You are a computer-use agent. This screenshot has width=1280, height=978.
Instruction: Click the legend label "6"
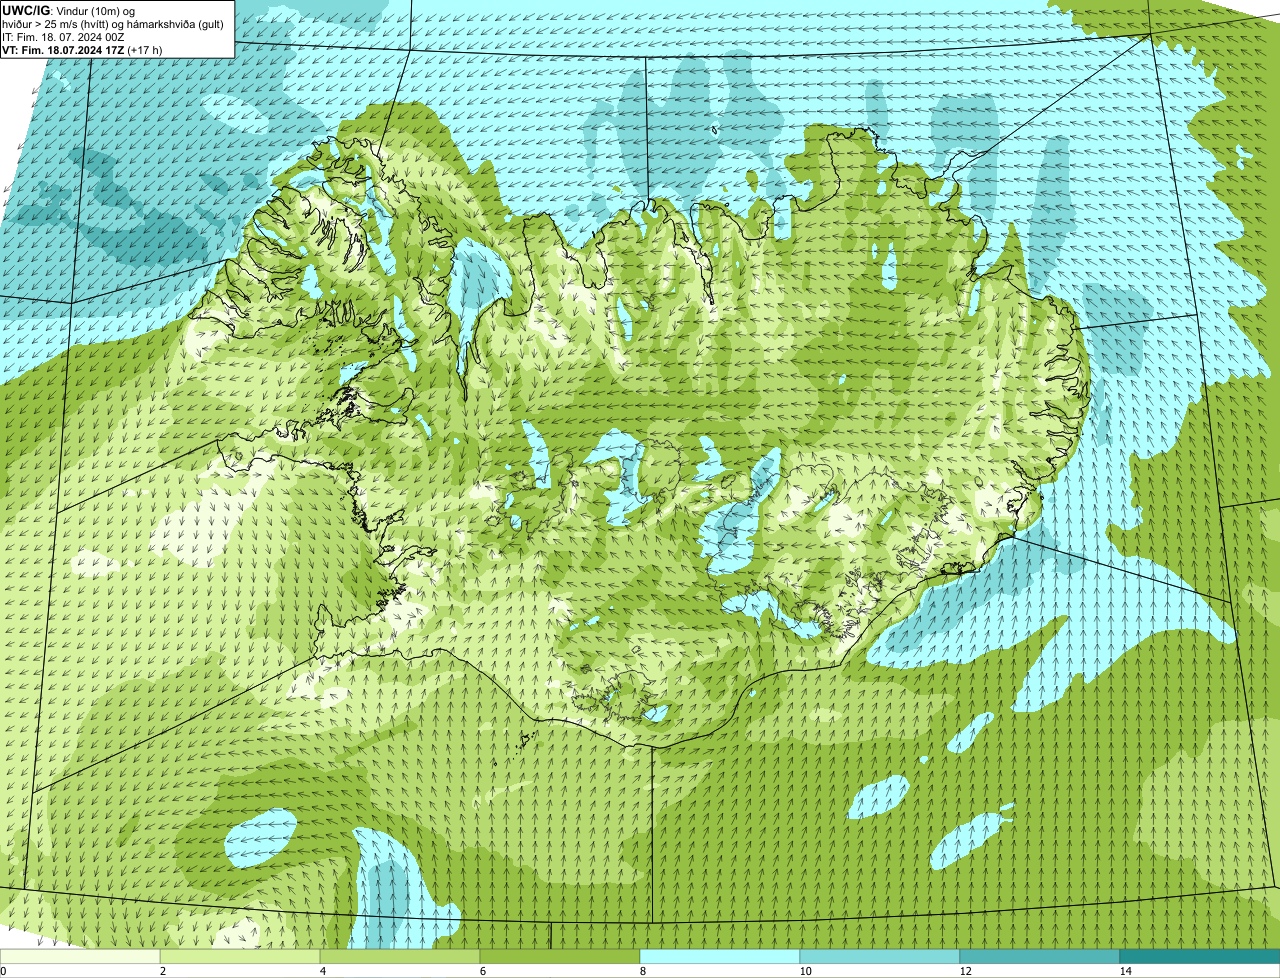(x=482, y=971)
